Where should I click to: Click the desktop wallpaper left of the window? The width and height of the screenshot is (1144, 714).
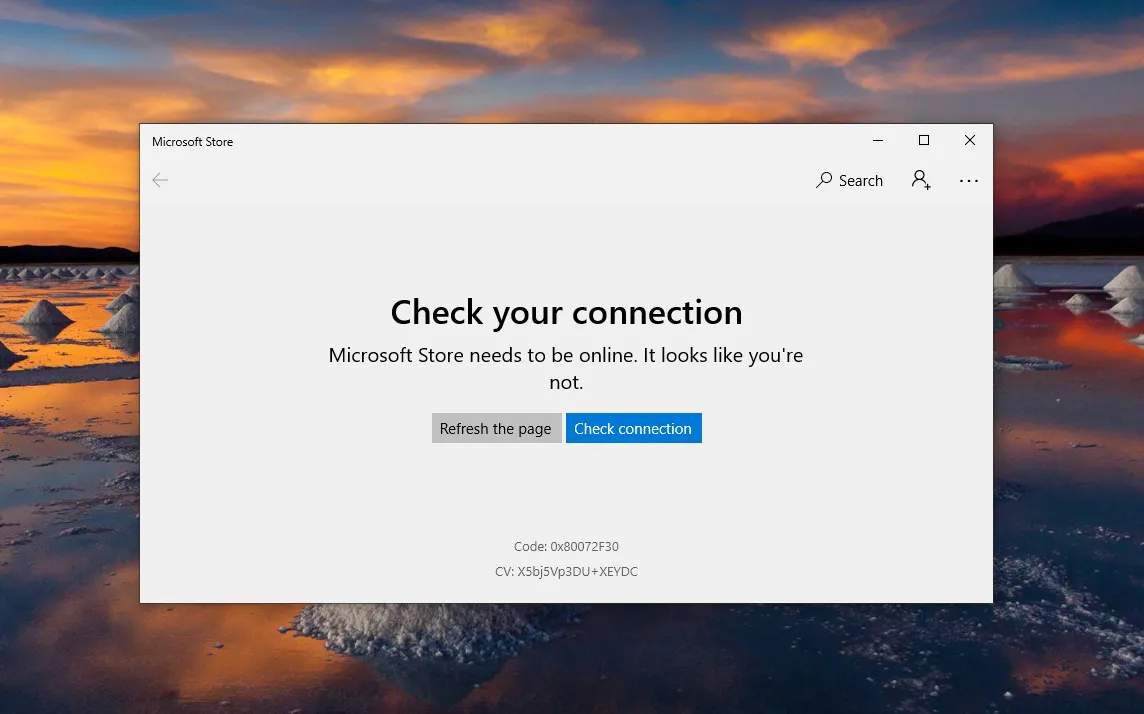pos(68,400)
